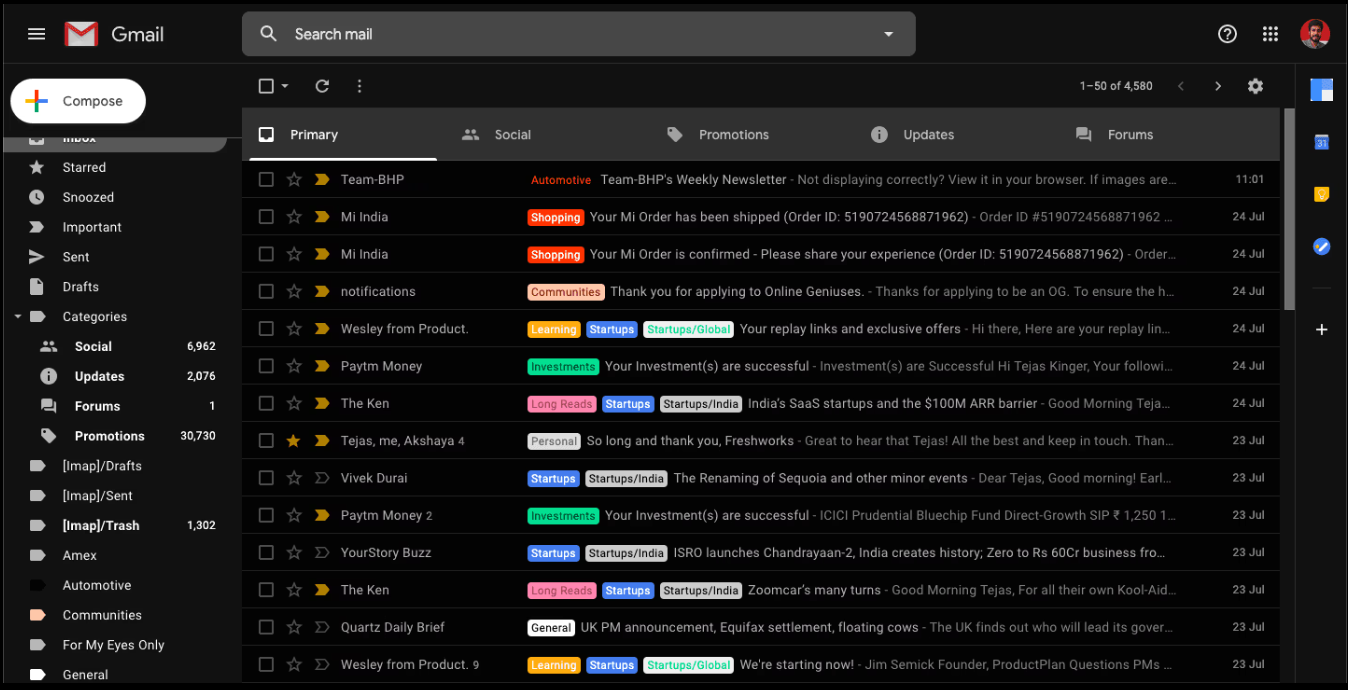This screenshot has height=690, width=1348.
Task: Refresh the inbox
Action: (322, 86)
